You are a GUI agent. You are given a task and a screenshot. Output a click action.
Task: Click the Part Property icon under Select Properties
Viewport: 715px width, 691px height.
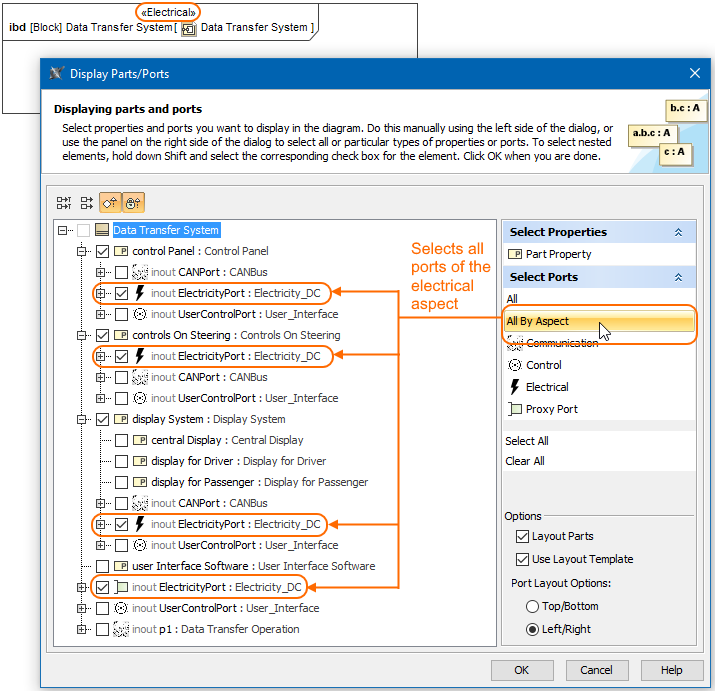(x=516, y=254)
